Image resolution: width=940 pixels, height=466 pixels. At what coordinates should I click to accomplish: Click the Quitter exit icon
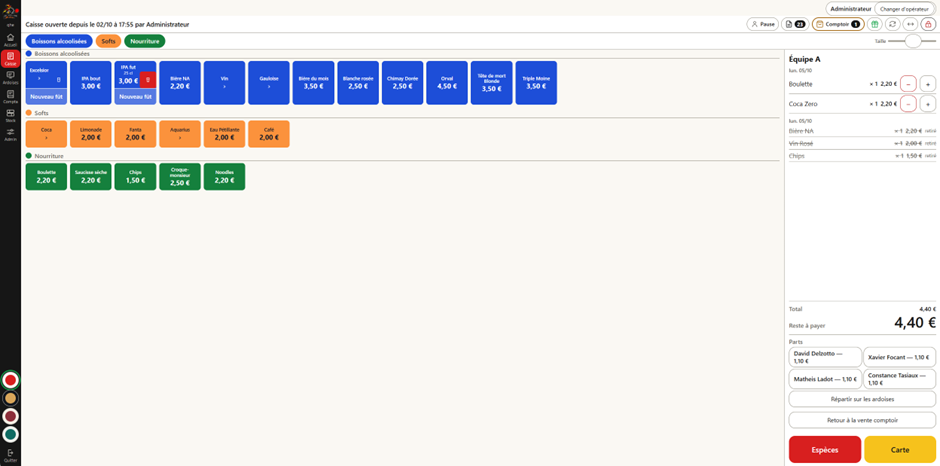(x=10, y=455)
